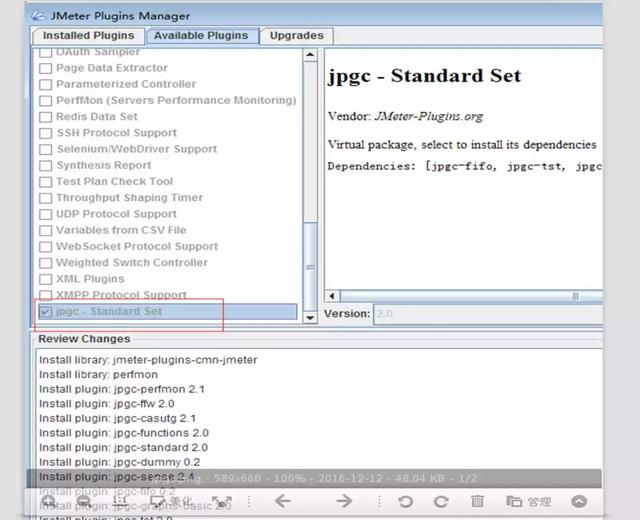Click description pane horizontal scrollbar thumb

pos(471,296)
